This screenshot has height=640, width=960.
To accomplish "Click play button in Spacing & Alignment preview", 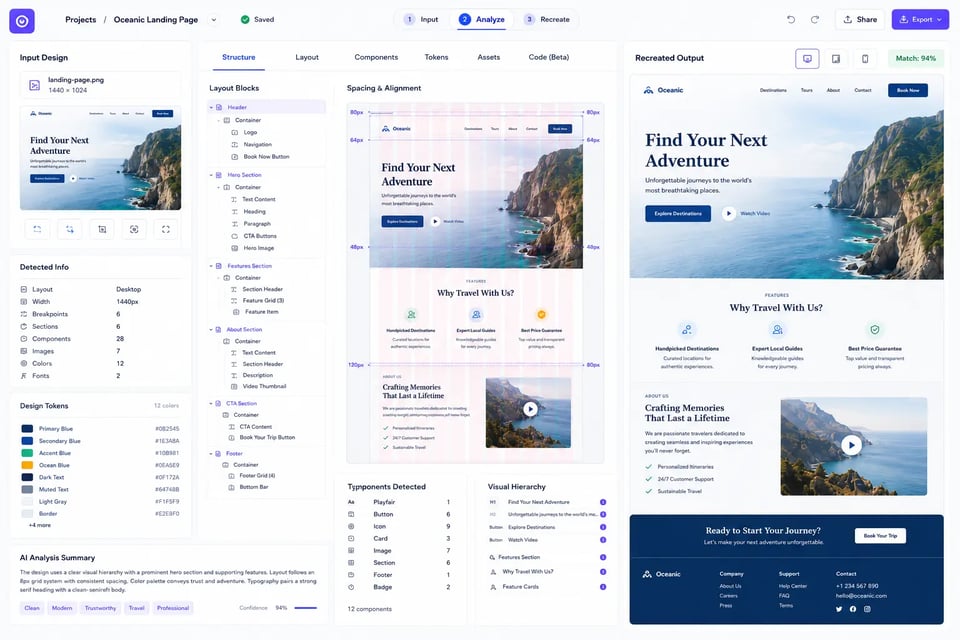I will (530, 408).
